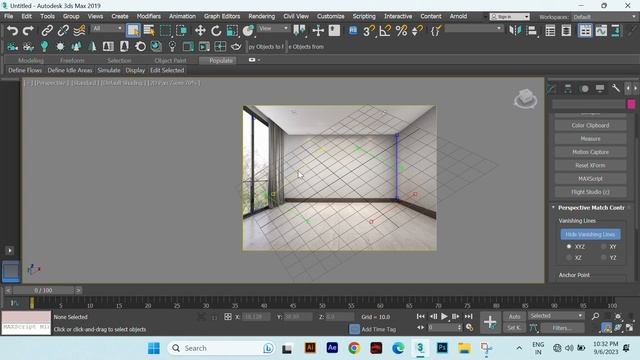This screenshot has height=360, width=640.
Task: Select the XY radio button
Action: pyautogui.click(x=604, y=247)
